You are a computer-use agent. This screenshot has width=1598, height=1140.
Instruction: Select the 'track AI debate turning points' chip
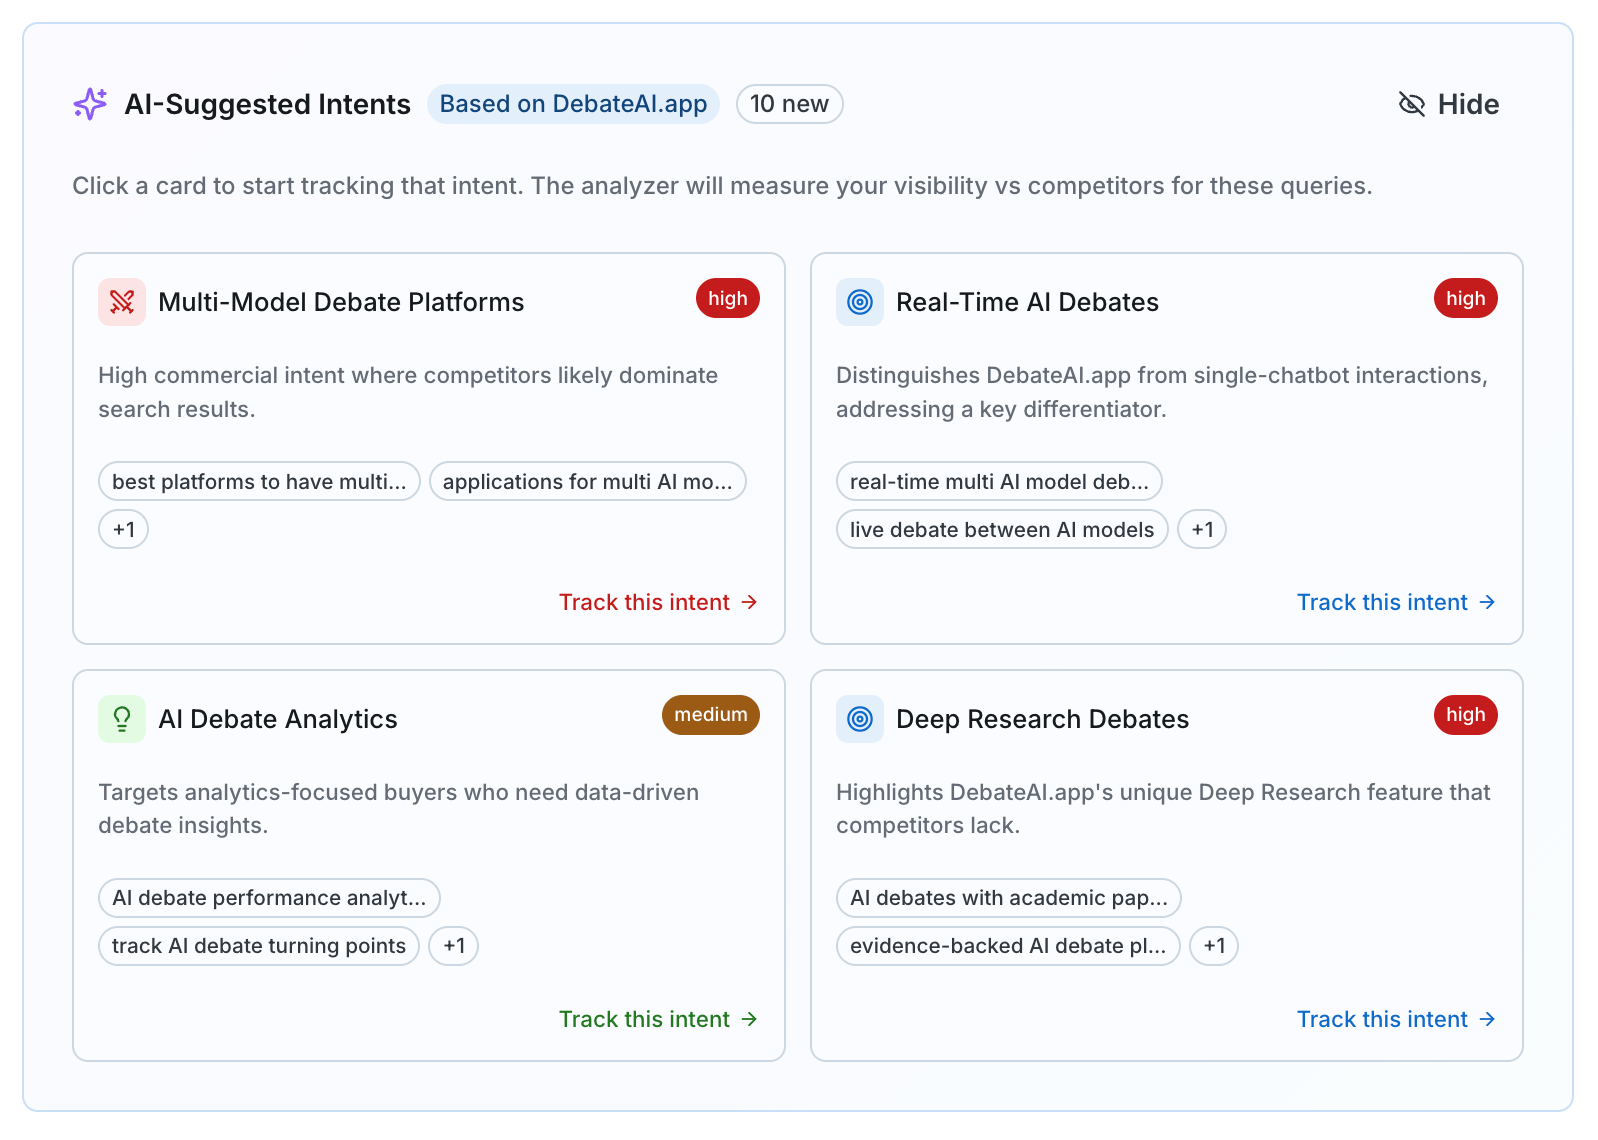259,946
